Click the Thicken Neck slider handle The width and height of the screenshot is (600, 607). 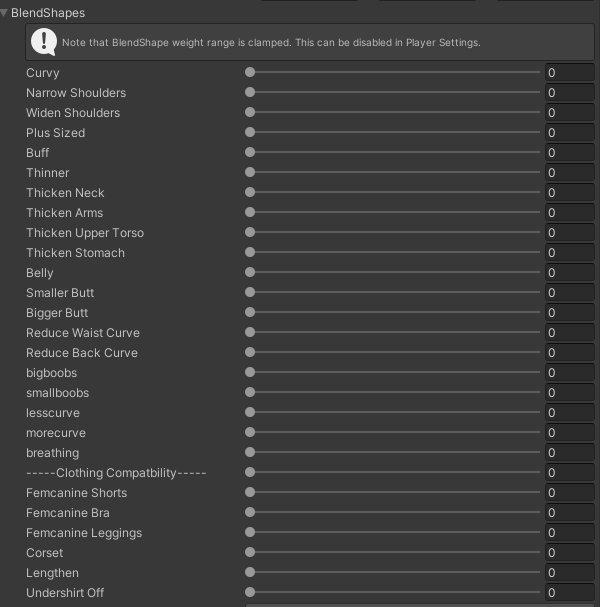[250, 192]
